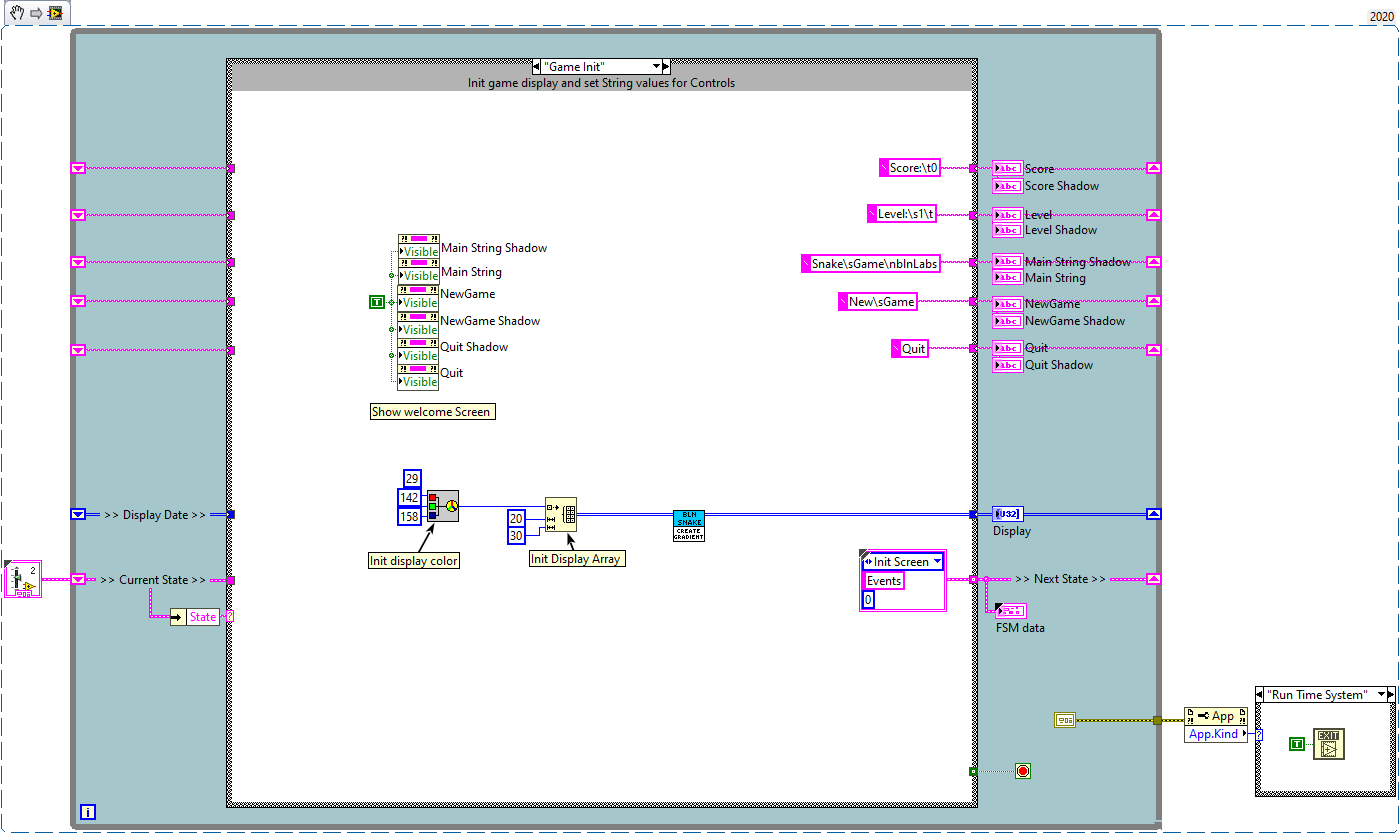Select right shift register beside Score terminal
Image resolution: width=1400 pixels, height=834 pixels.
[x=1153, y=168]
